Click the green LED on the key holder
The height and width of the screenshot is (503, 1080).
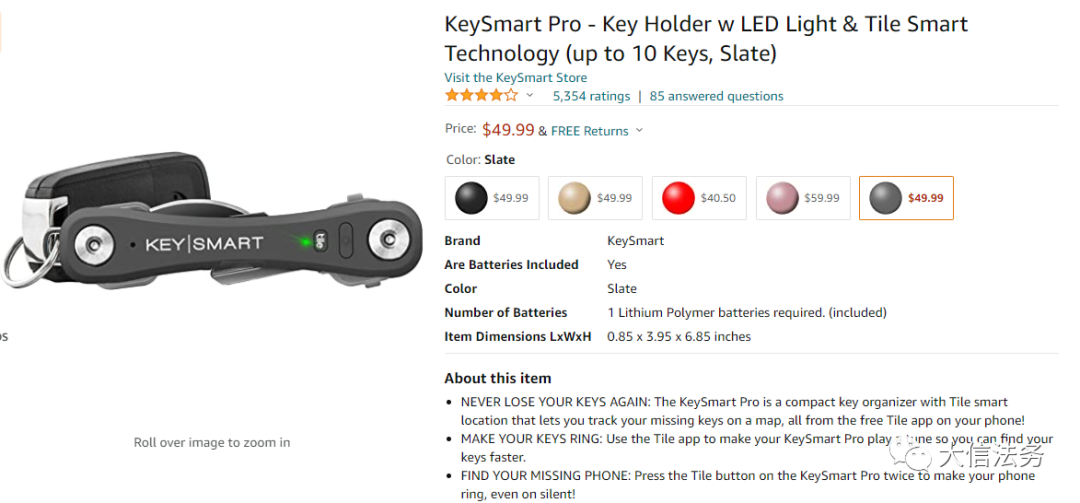pos(304,241)
